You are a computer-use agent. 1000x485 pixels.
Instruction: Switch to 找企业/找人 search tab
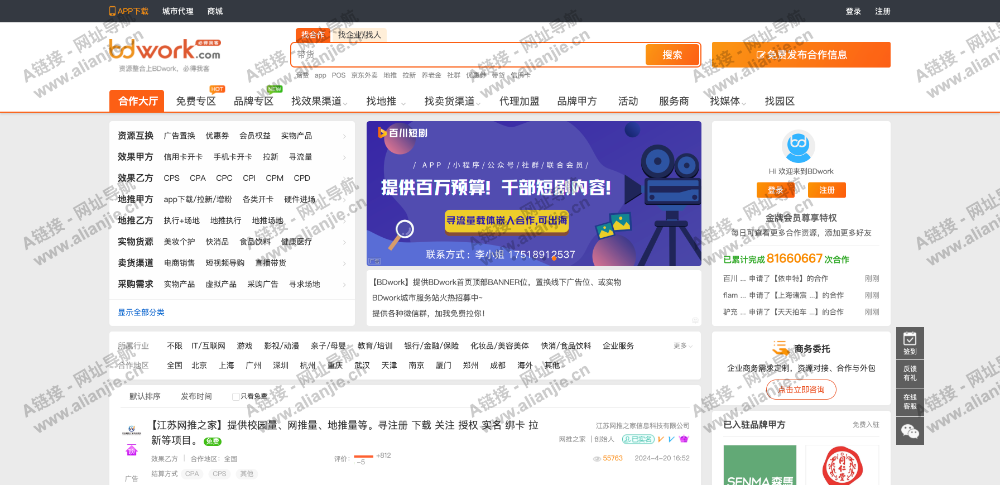[360, 34]
